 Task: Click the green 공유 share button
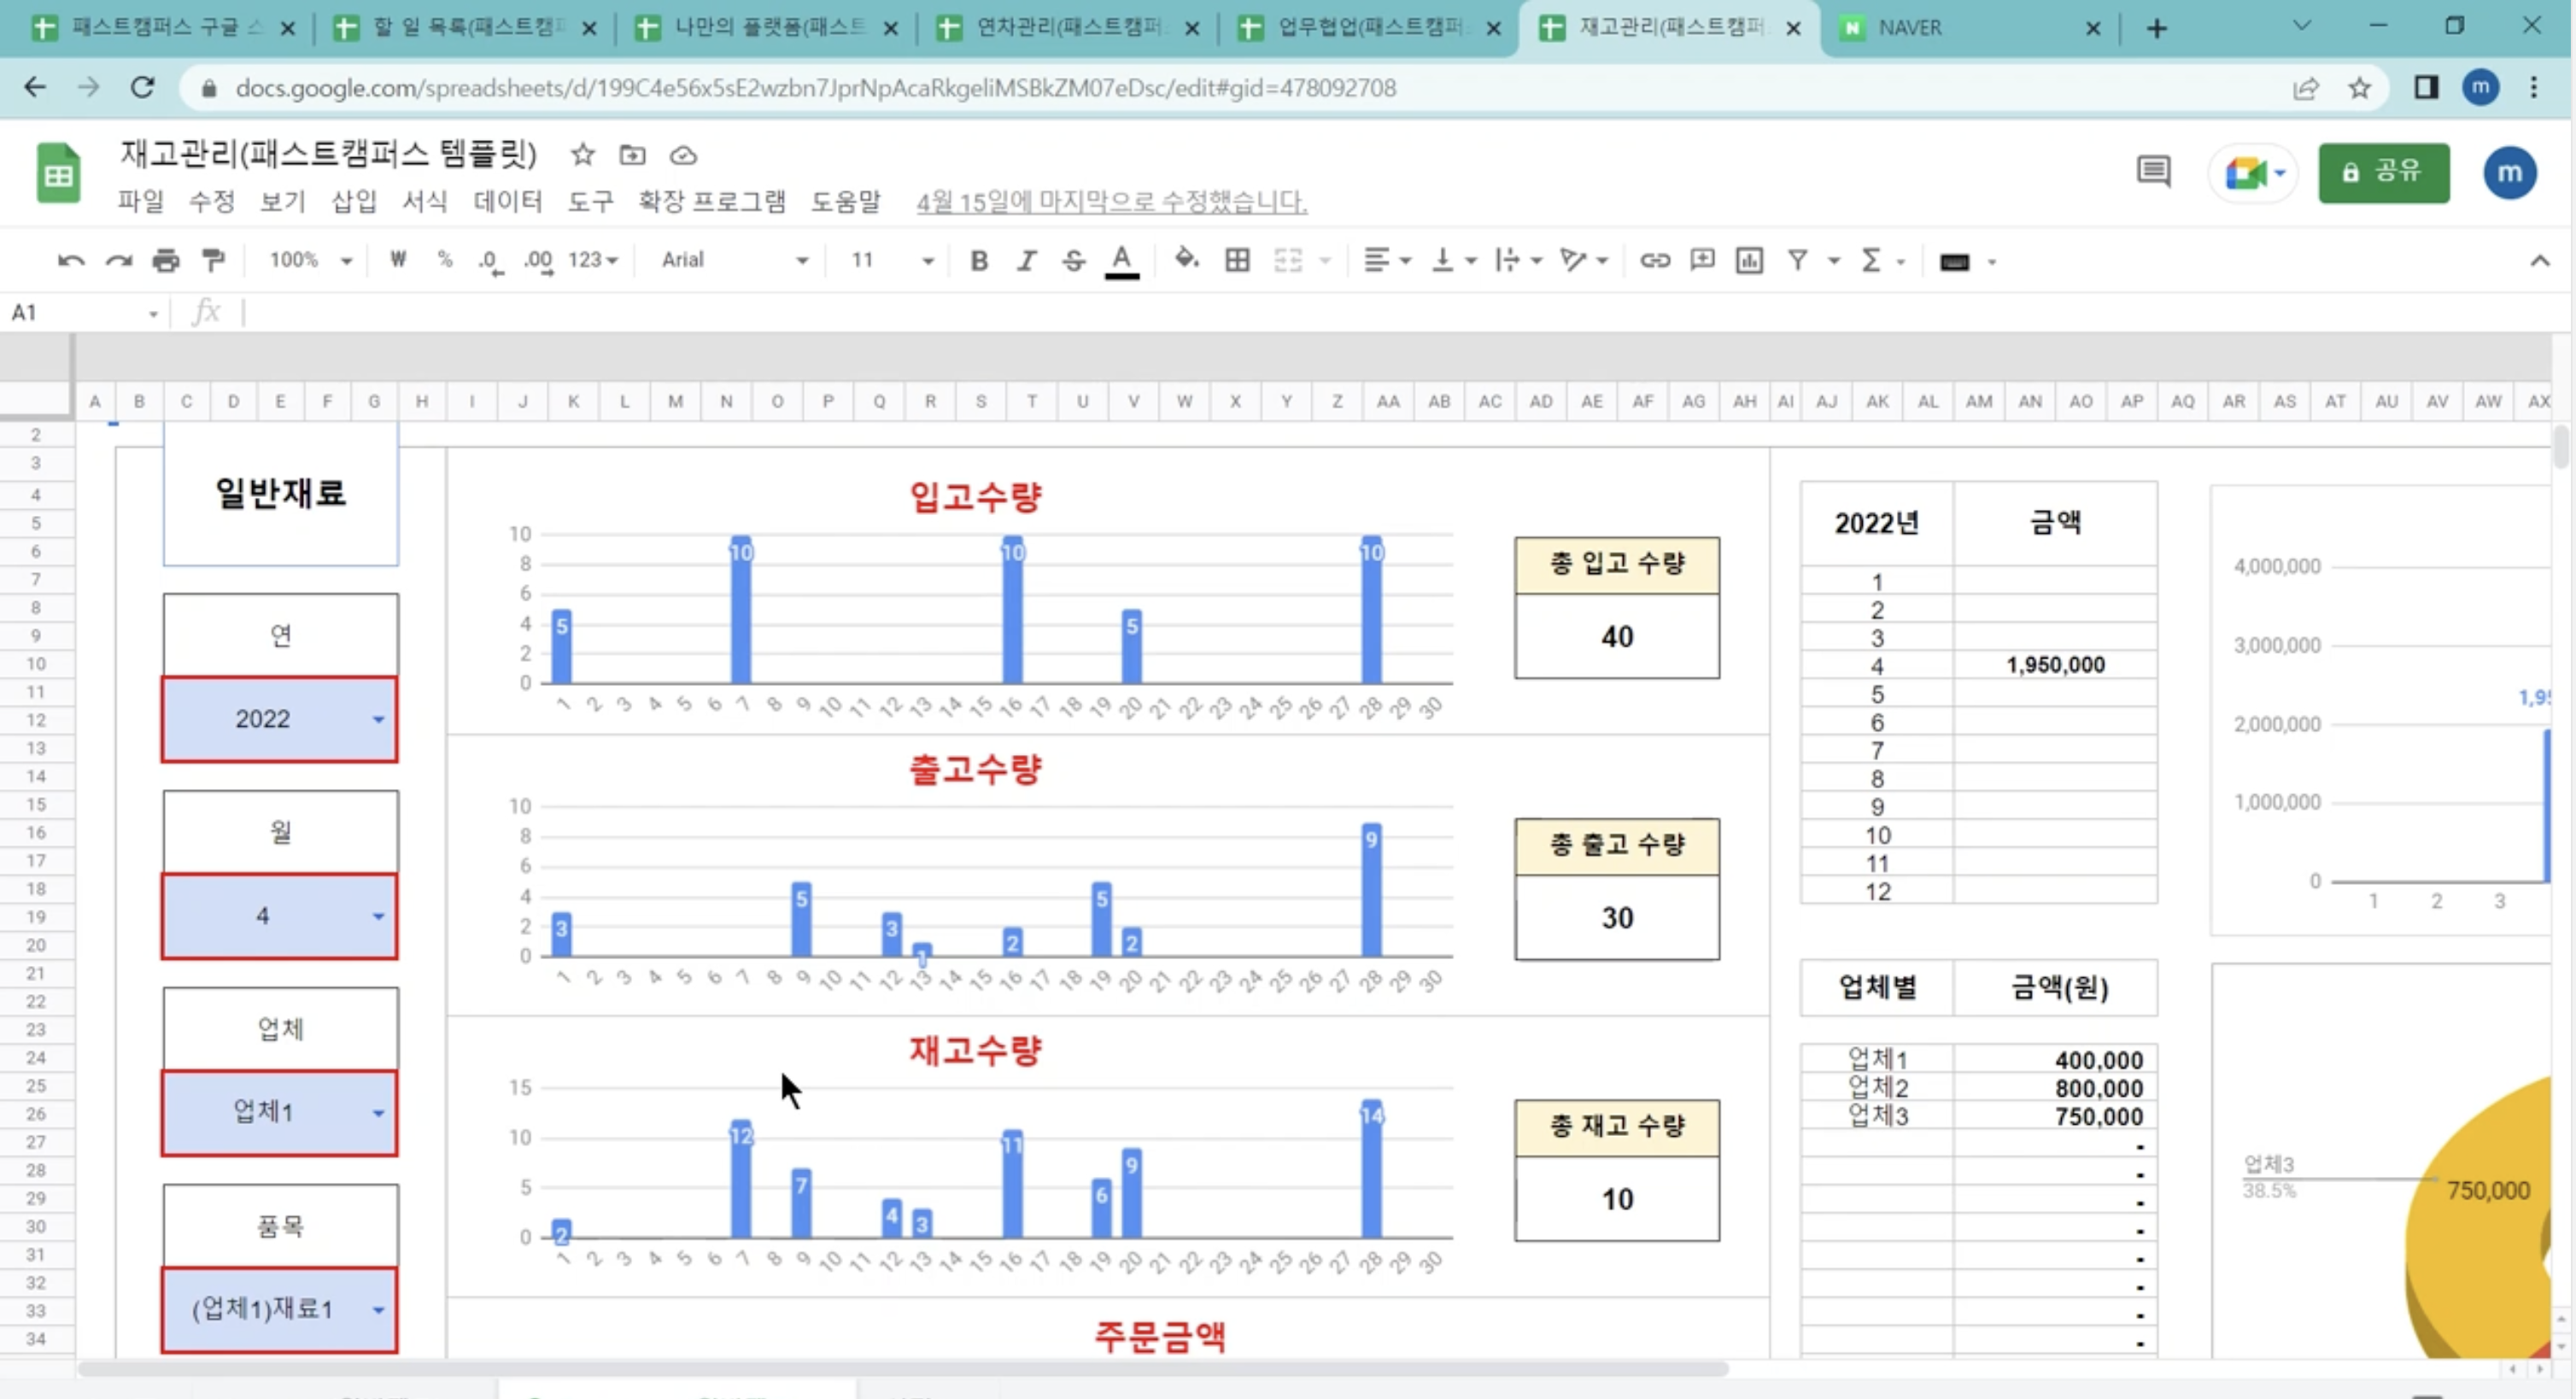click(x=2383, y=173)
